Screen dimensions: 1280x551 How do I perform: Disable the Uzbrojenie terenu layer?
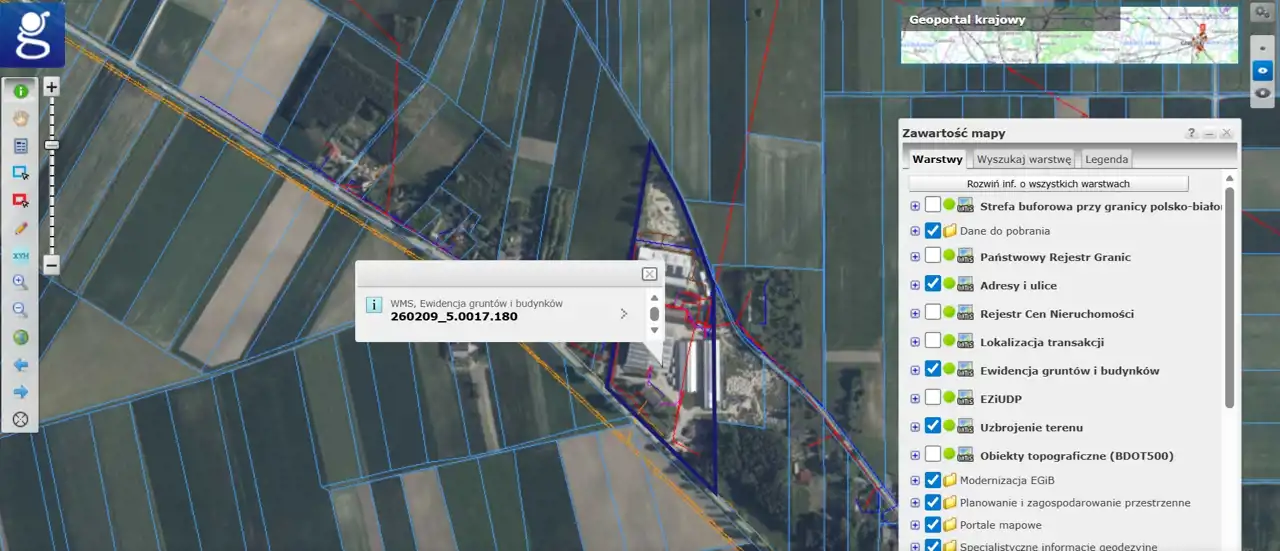932,426
